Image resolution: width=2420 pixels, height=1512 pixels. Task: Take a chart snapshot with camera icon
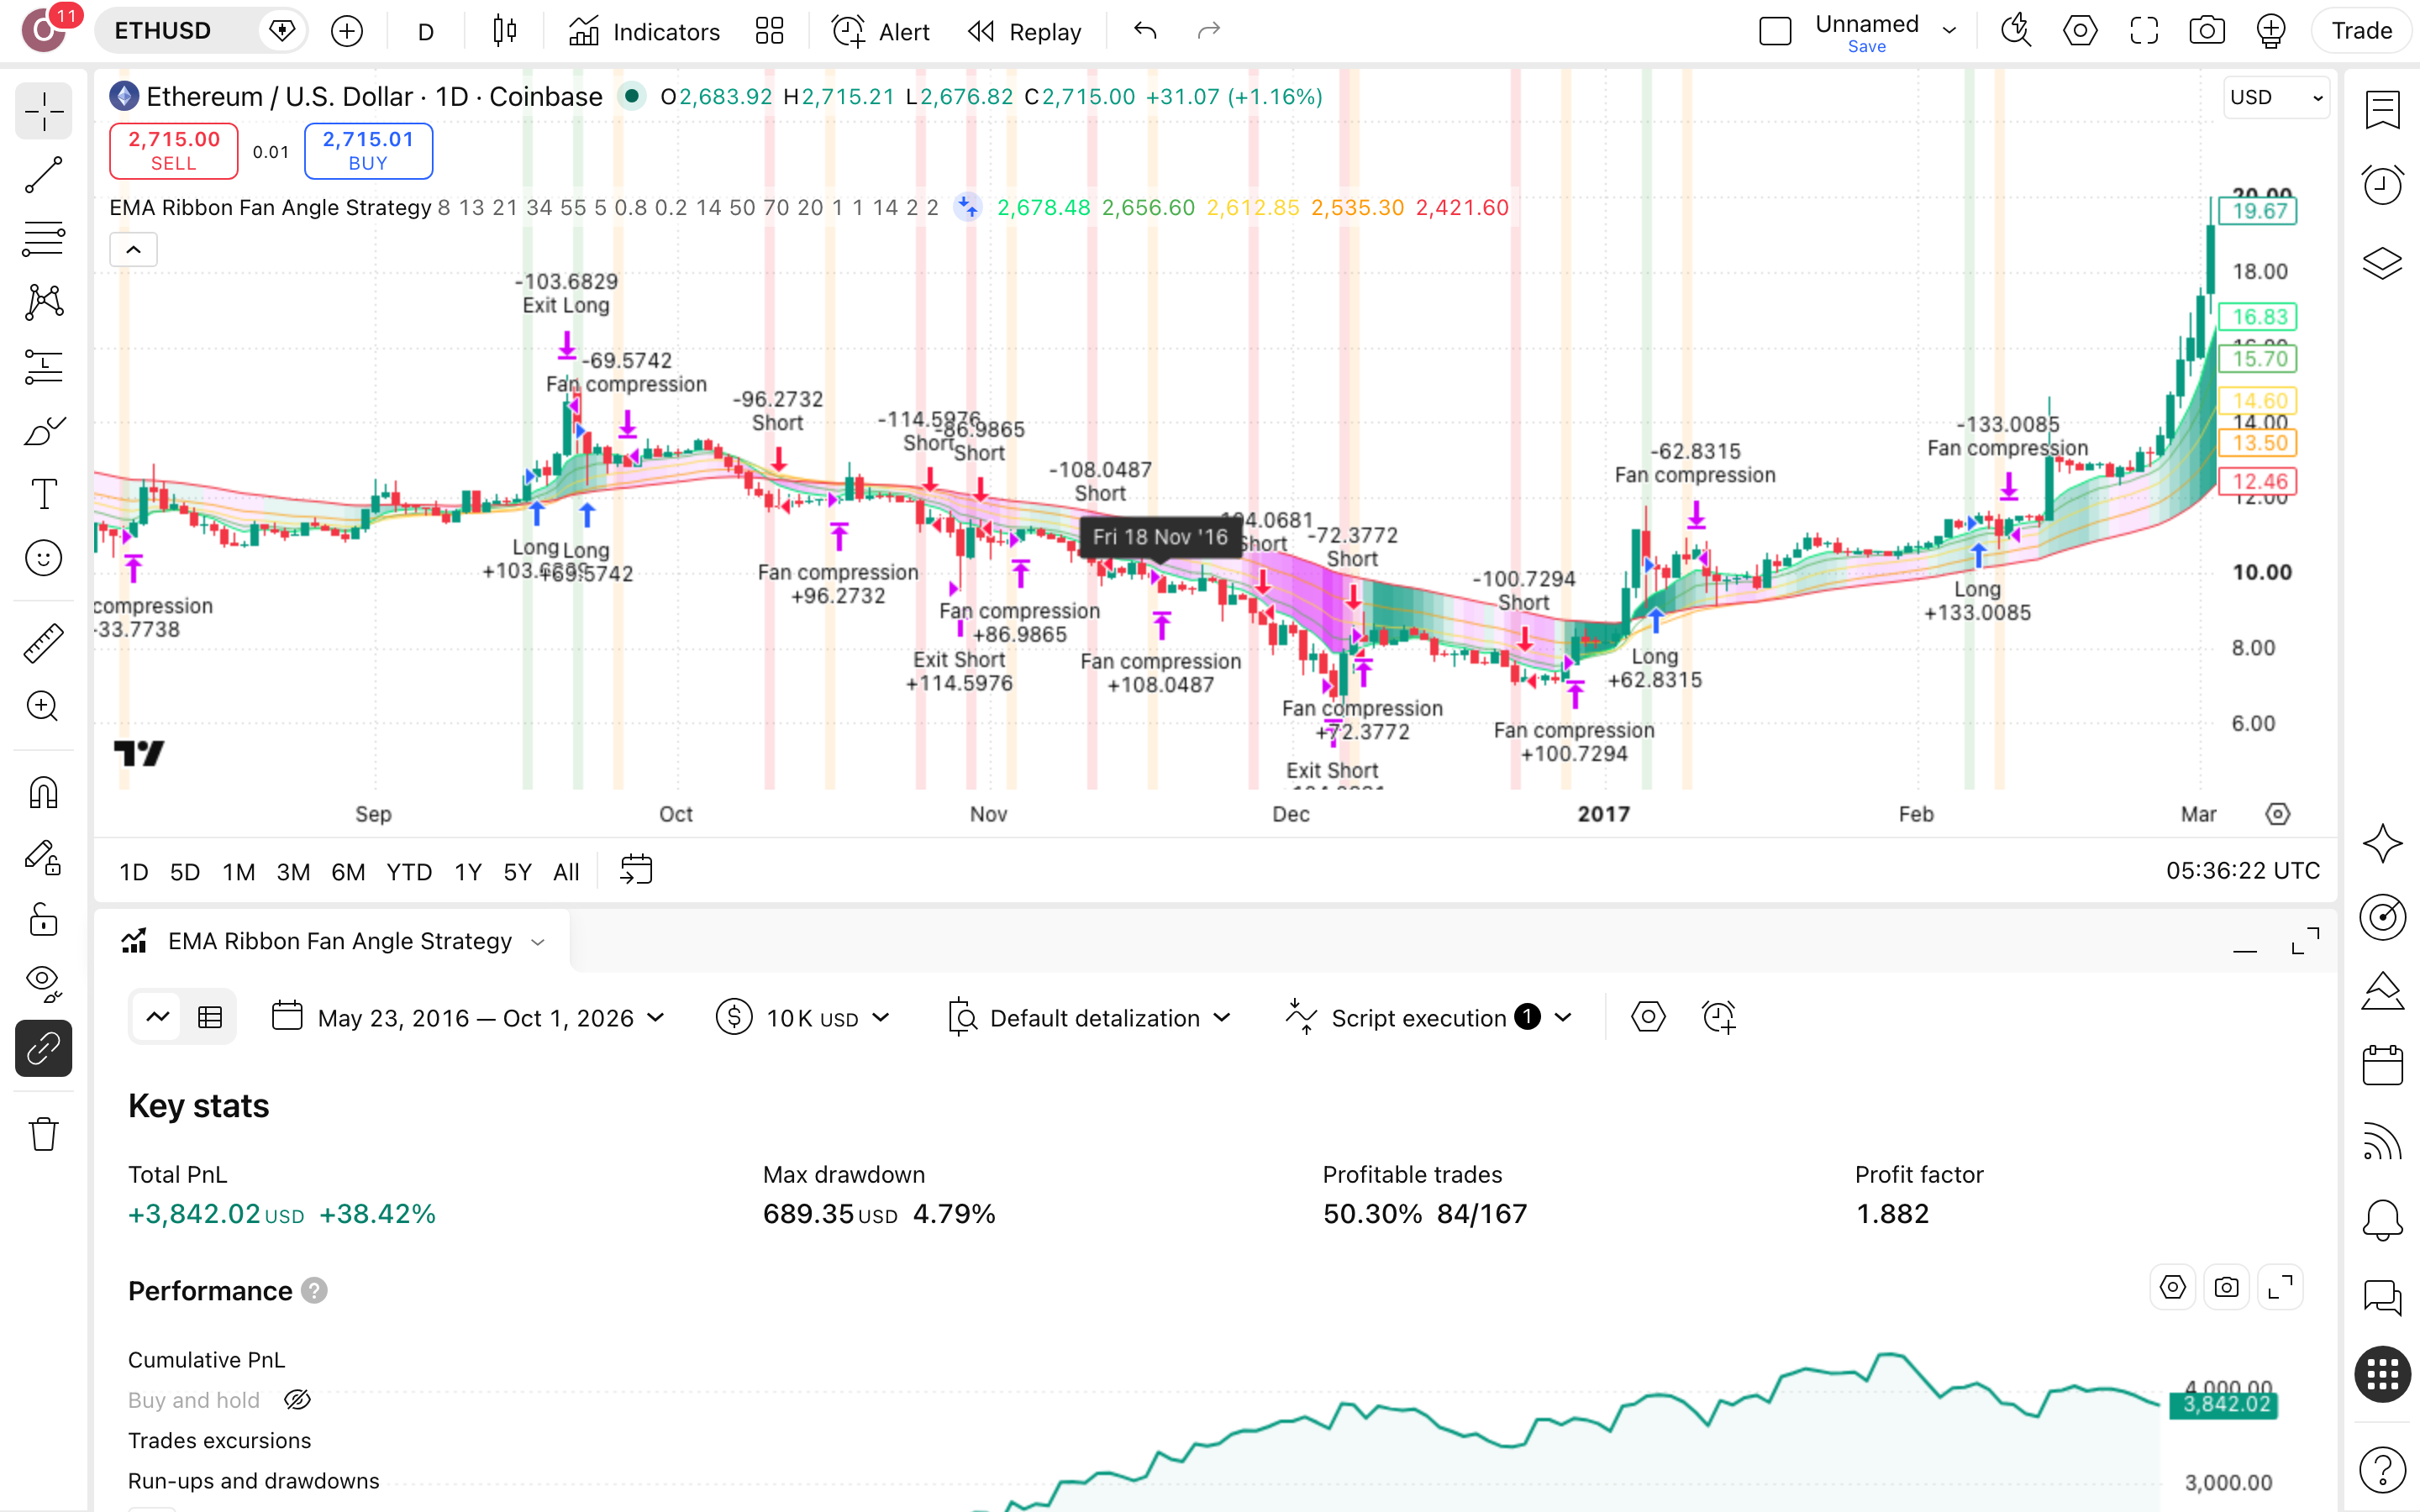[2207, 31]
